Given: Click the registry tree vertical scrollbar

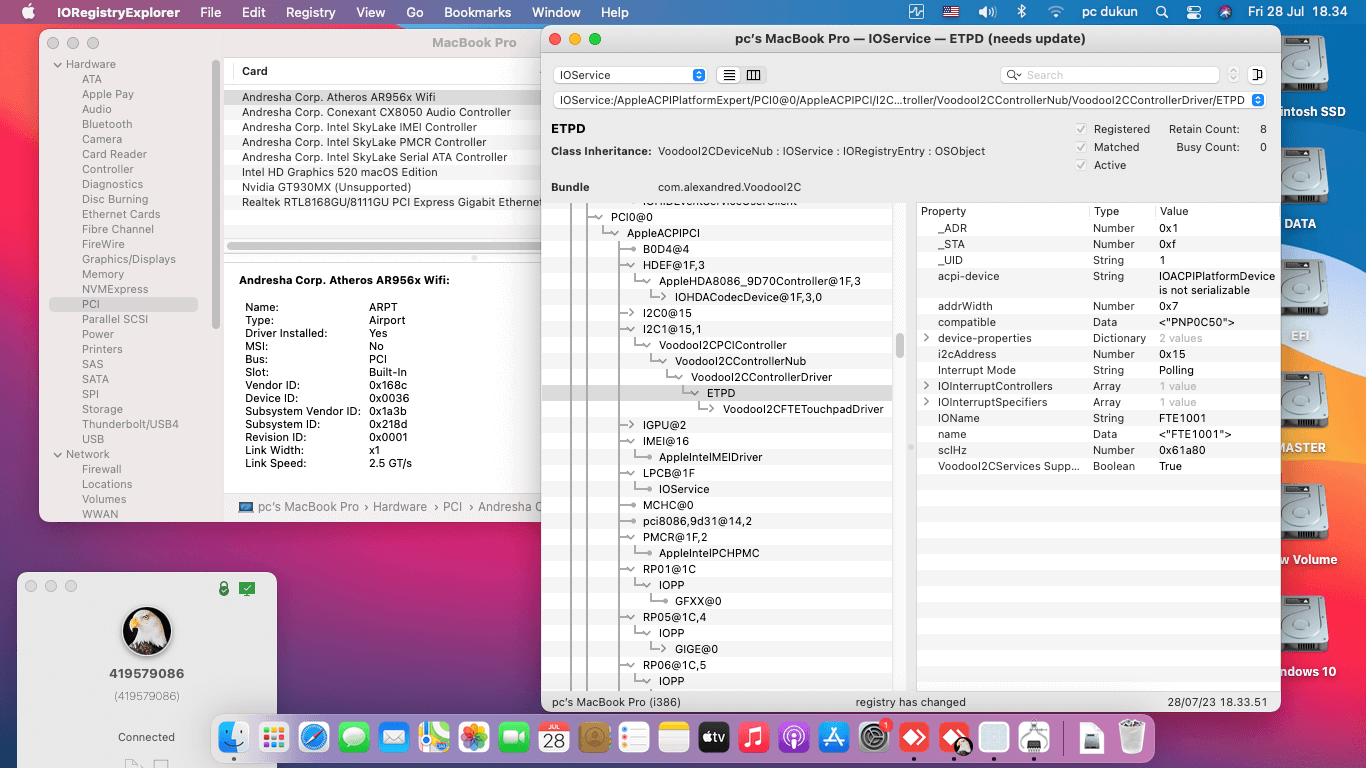Looking at the screenshot, I should [x=899, y=345].
